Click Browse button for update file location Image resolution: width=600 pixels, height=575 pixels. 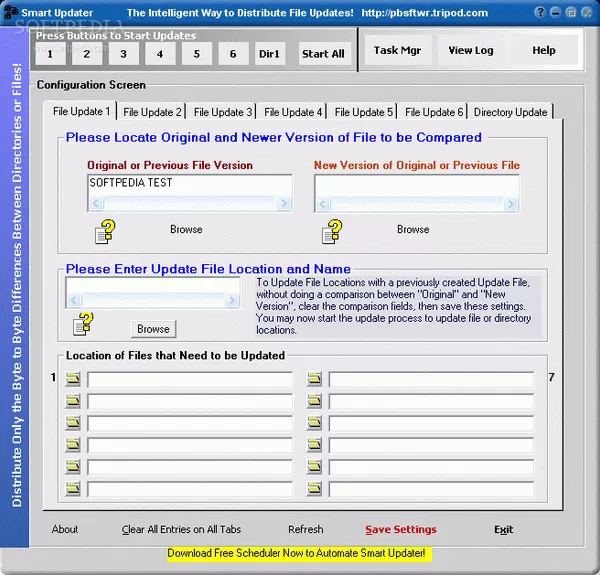(153, 329)
